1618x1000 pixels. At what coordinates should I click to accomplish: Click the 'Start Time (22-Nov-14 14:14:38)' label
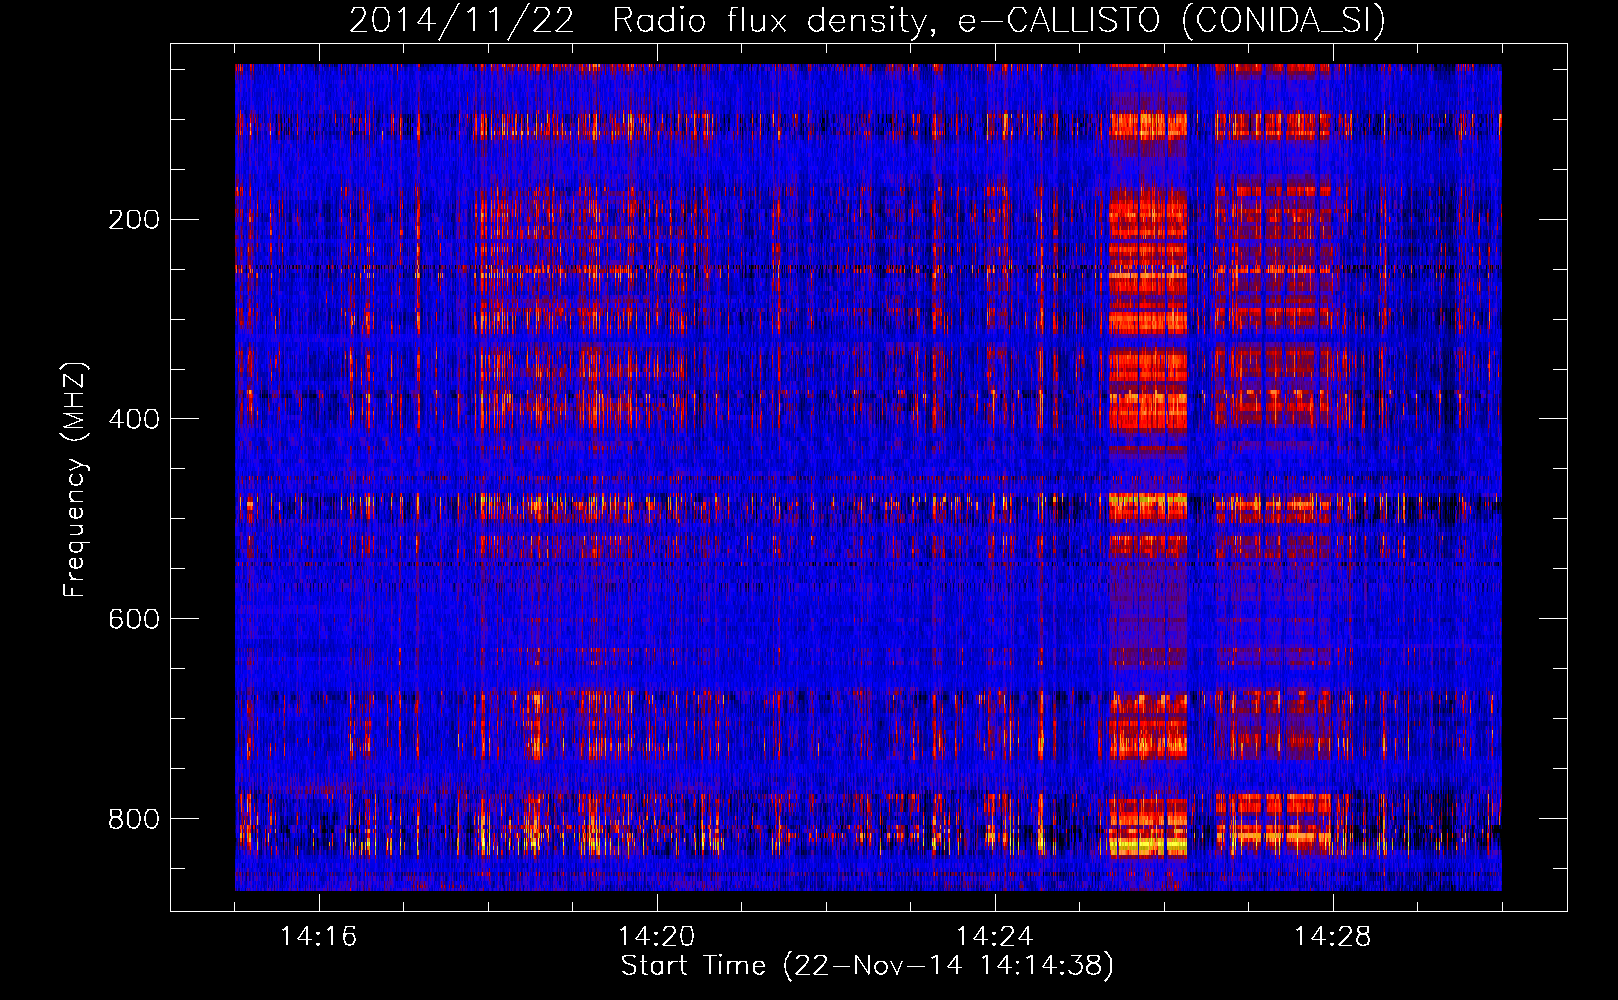(867, 966)
